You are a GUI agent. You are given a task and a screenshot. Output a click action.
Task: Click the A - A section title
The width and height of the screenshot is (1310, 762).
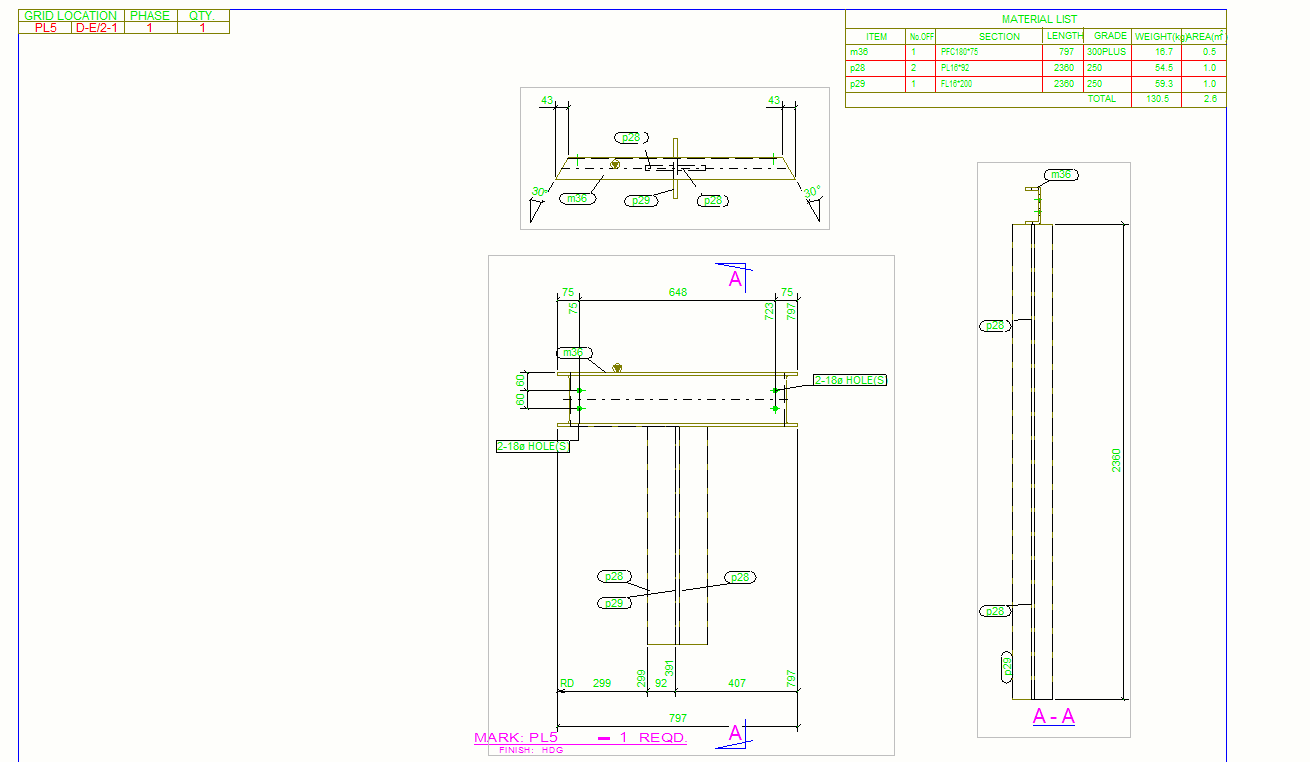pos(1053,716)
